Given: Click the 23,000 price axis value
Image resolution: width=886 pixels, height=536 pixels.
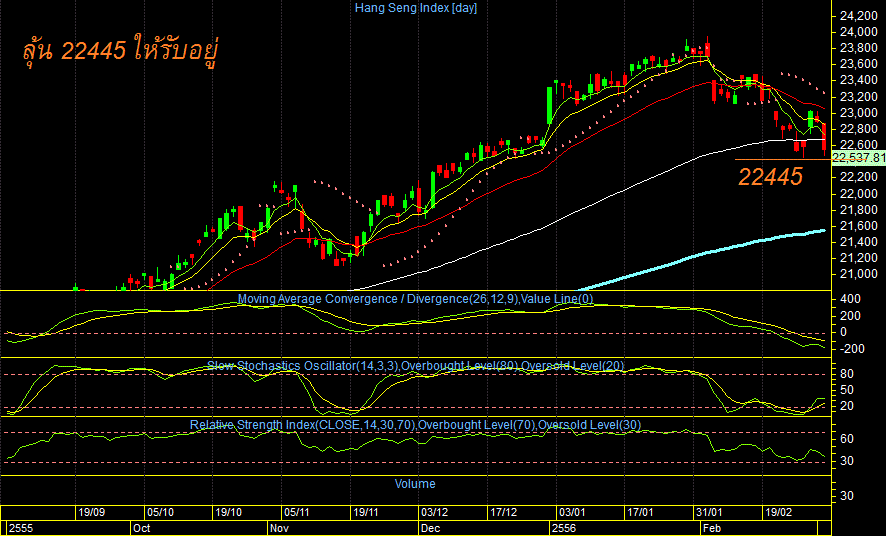Looking at the screenshot, I should point(858,113).
